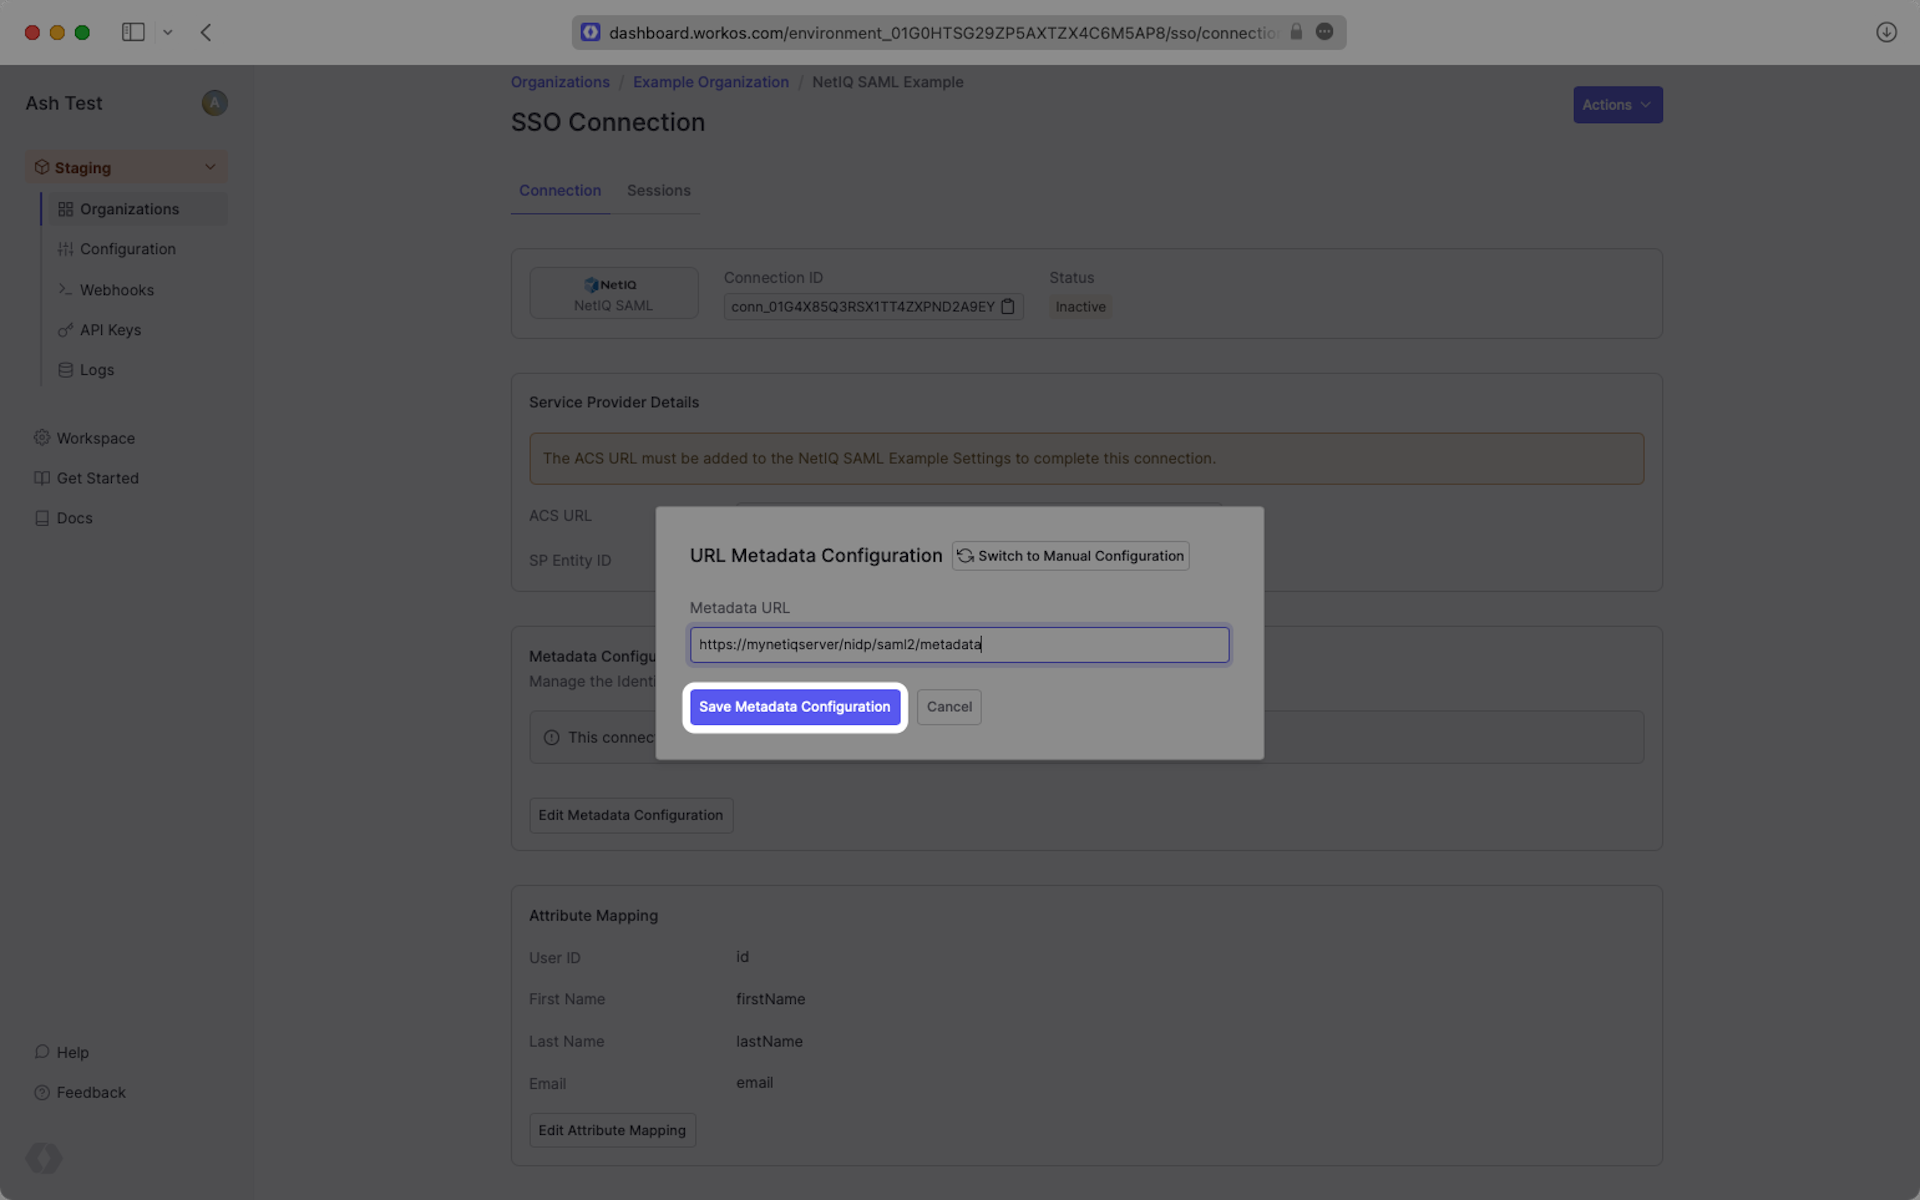The height and width of the screenshot is (1200, 1920).
Task: Click the browser back arrow
Action: click(206, 32)
